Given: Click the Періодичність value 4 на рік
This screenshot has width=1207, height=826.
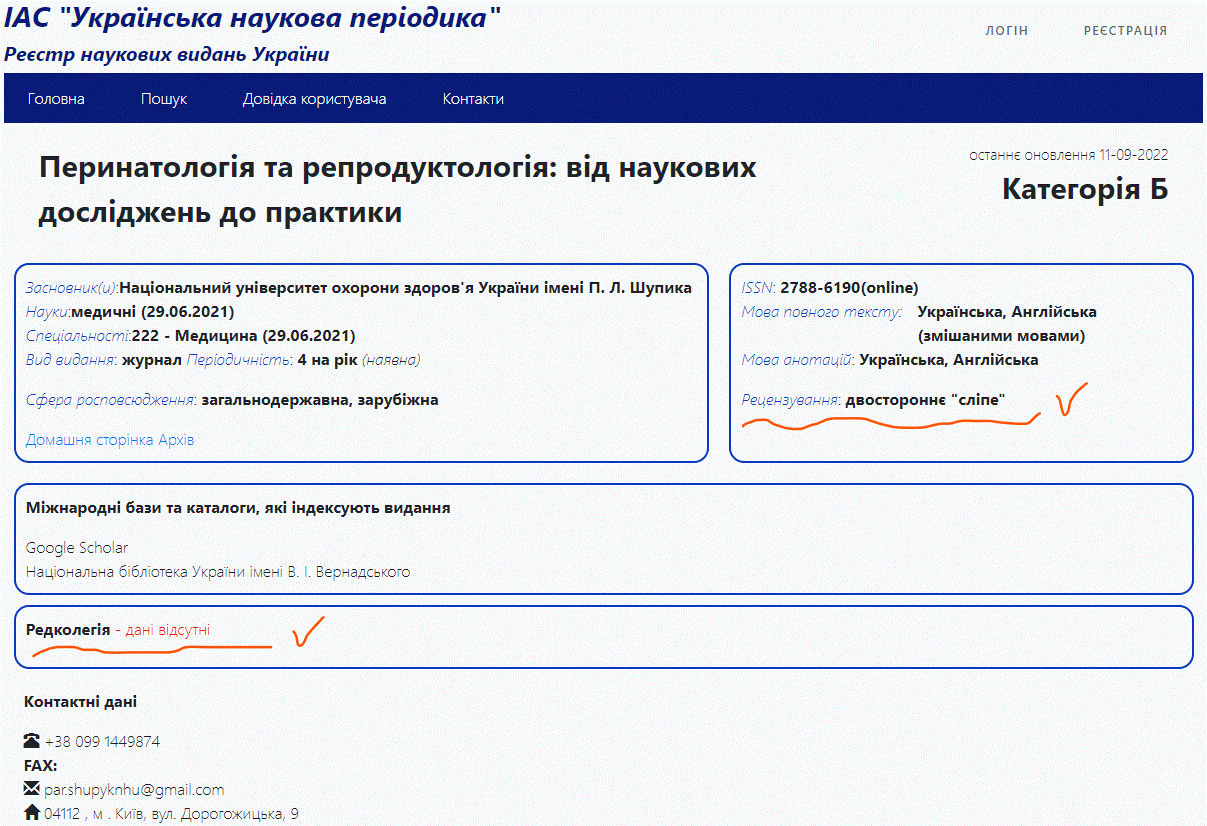Looking at the screenshot, I should 328,360.
